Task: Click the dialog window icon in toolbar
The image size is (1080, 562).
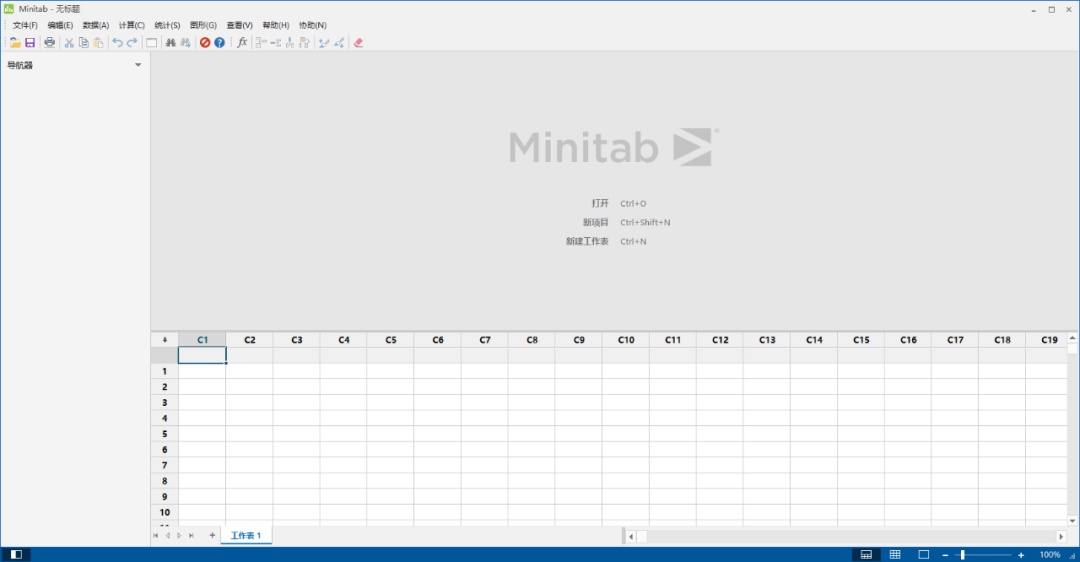Action: (152, 43)
